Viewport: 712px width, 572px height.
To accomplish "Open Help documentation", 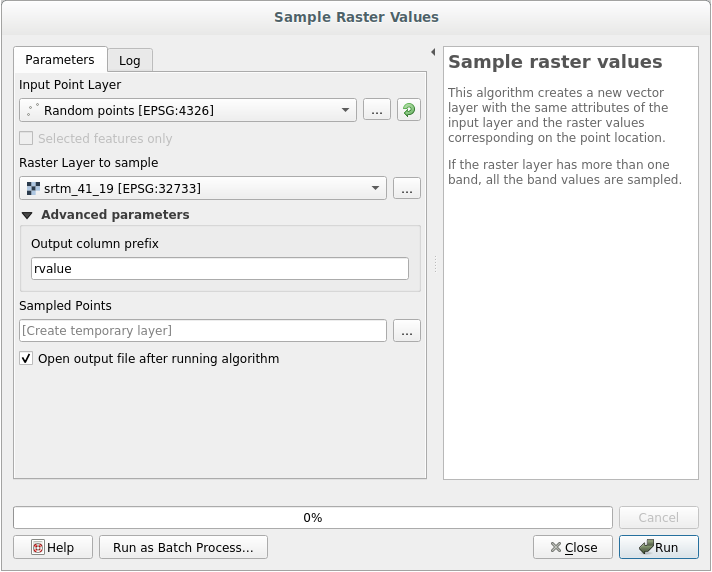I will [53, 547].
